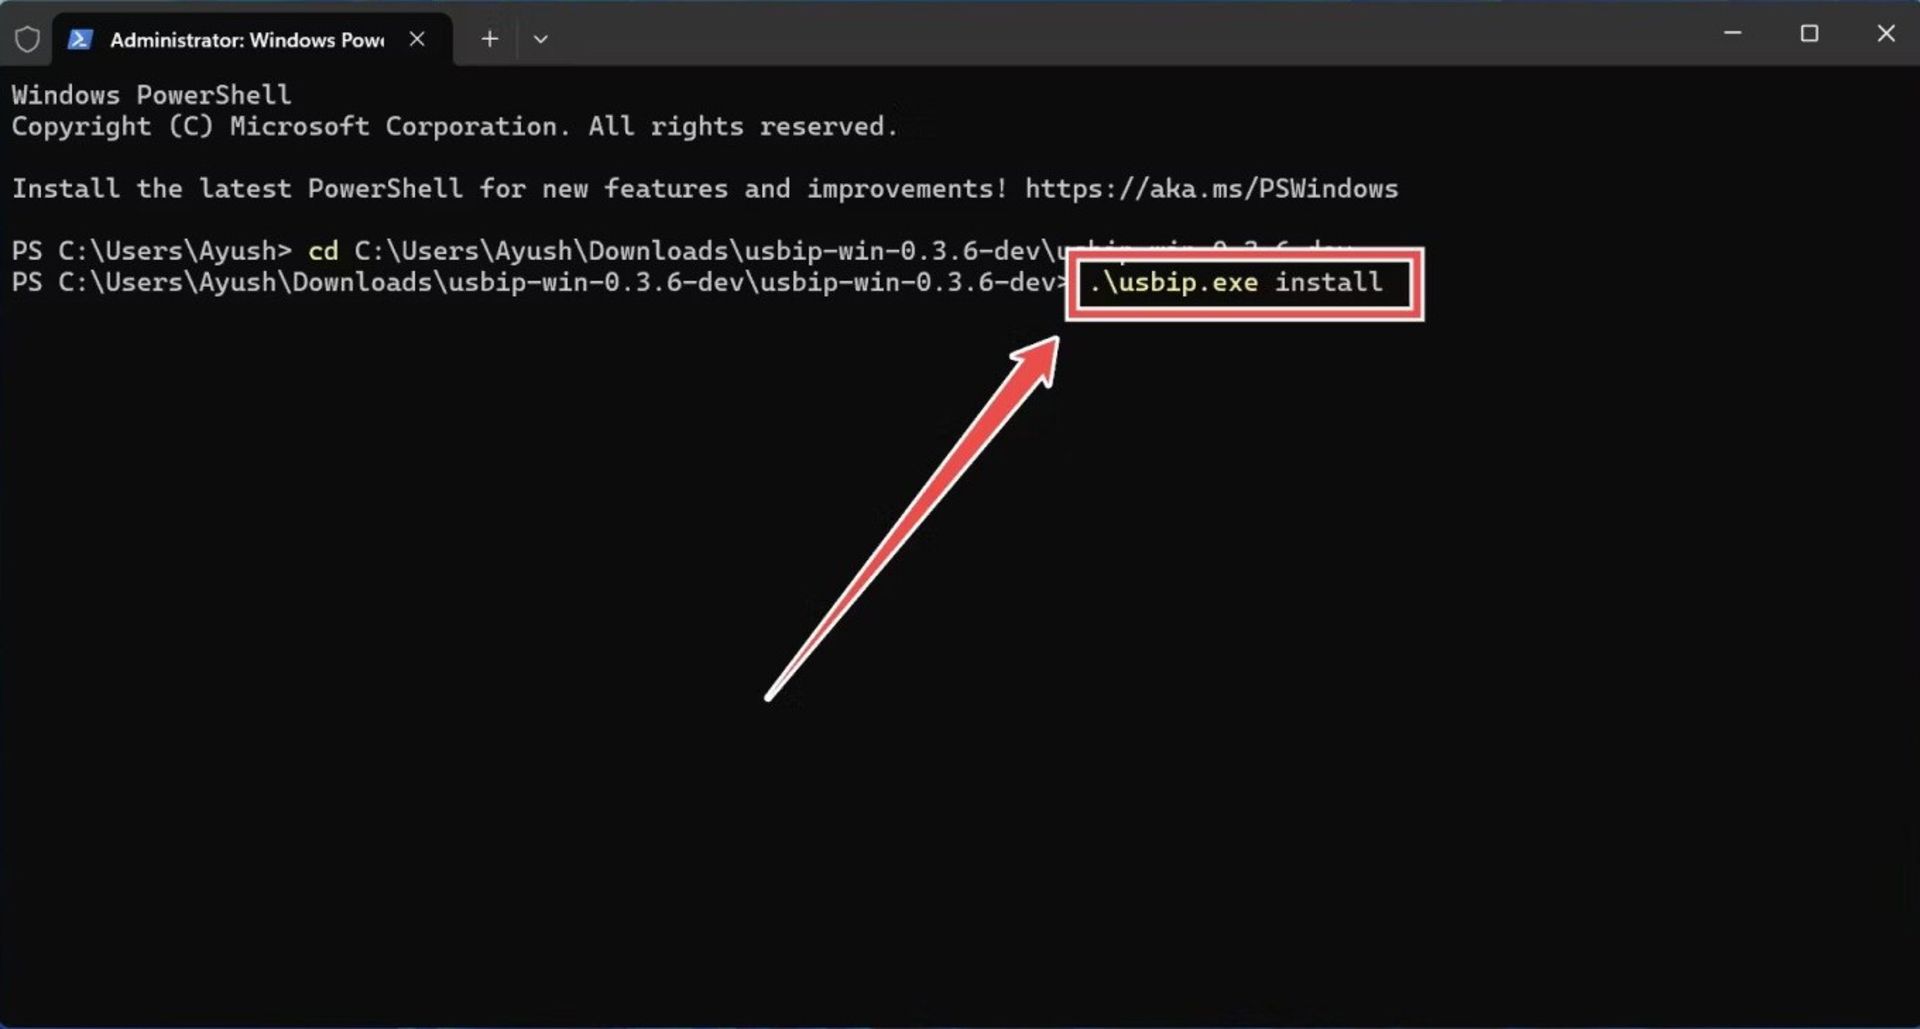The height and width of the screenshot is (1029, 1920).
Task: Close the Administrator: Windows PowerShell tab
Action: click(417, 39)
